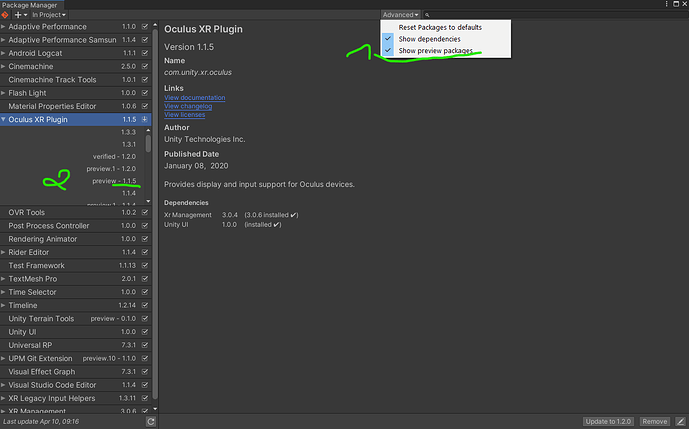Select the XR Legacy Input Helpers package
The height and width of the screenshot is (429, 689).
tap(76, 398)
